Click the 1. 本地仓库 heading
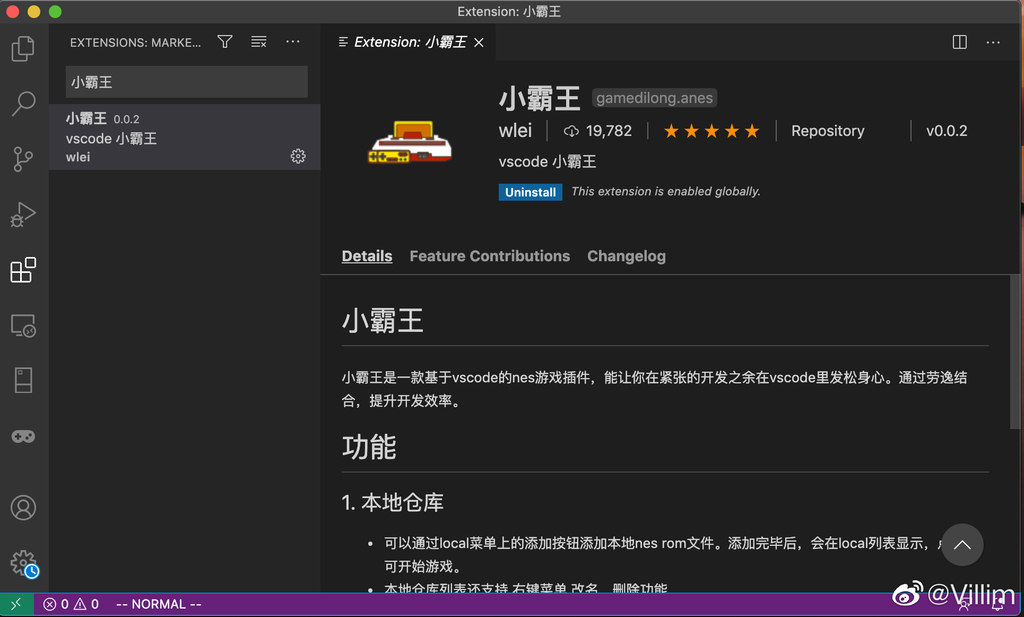The width and height of the screenshot is (1024, 617). [x=392, y=502]
